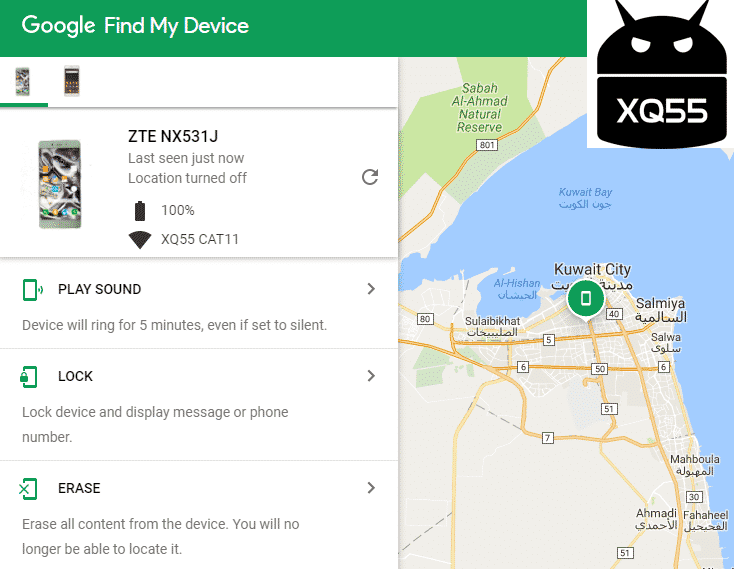Click the green device marker on the map

point(585,299)
